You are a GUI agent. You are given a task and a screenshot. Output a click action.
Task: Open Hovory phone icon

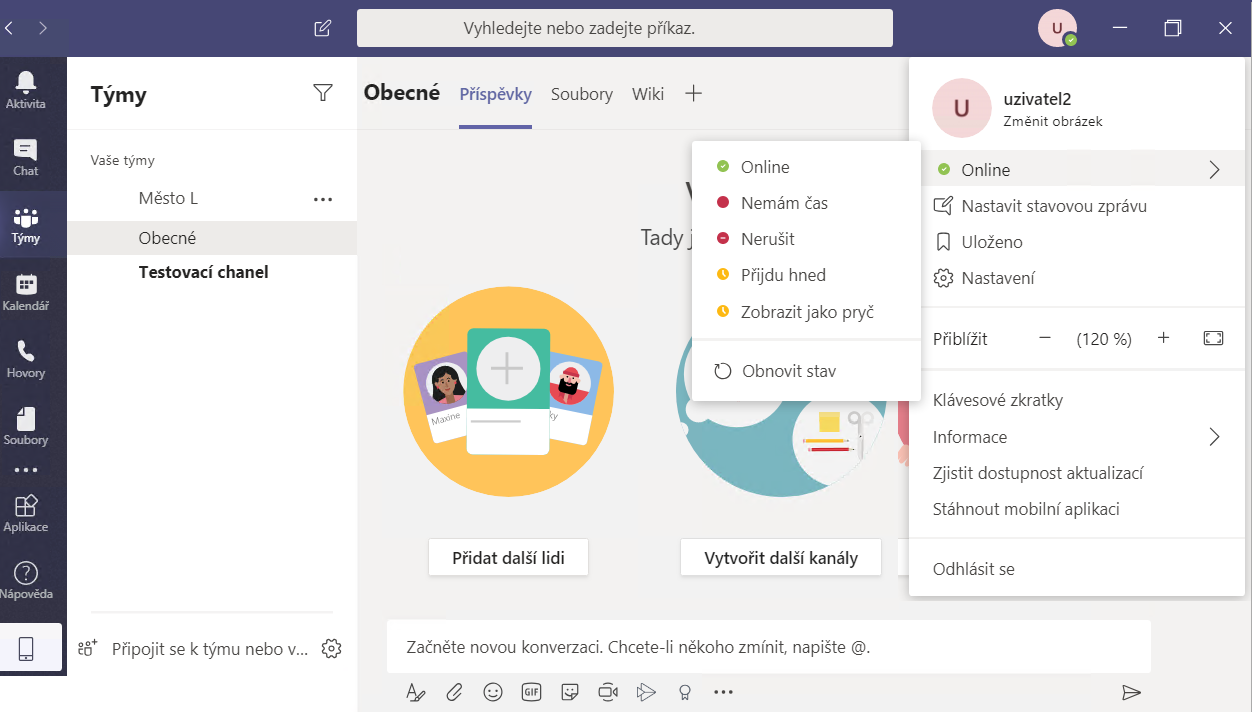26,359
